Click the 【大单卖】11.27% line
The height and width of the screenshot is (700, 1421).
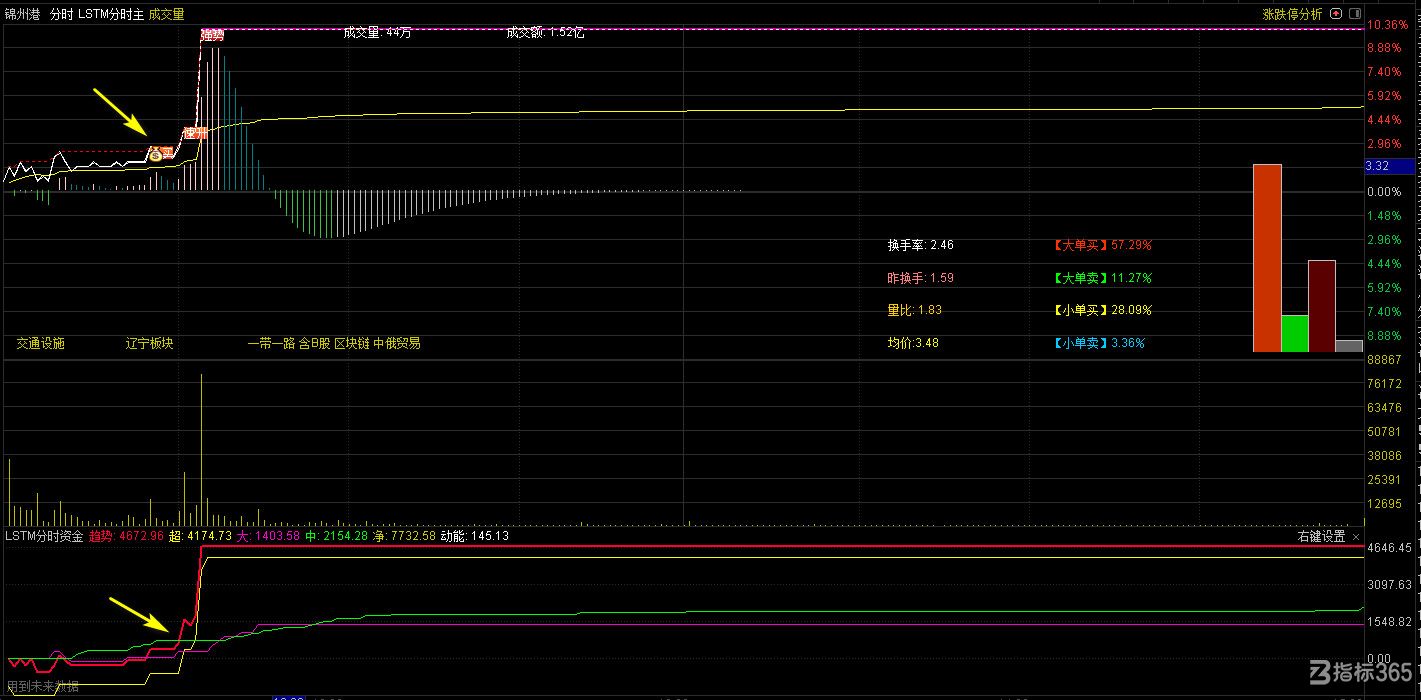(x=1103, y=278)
